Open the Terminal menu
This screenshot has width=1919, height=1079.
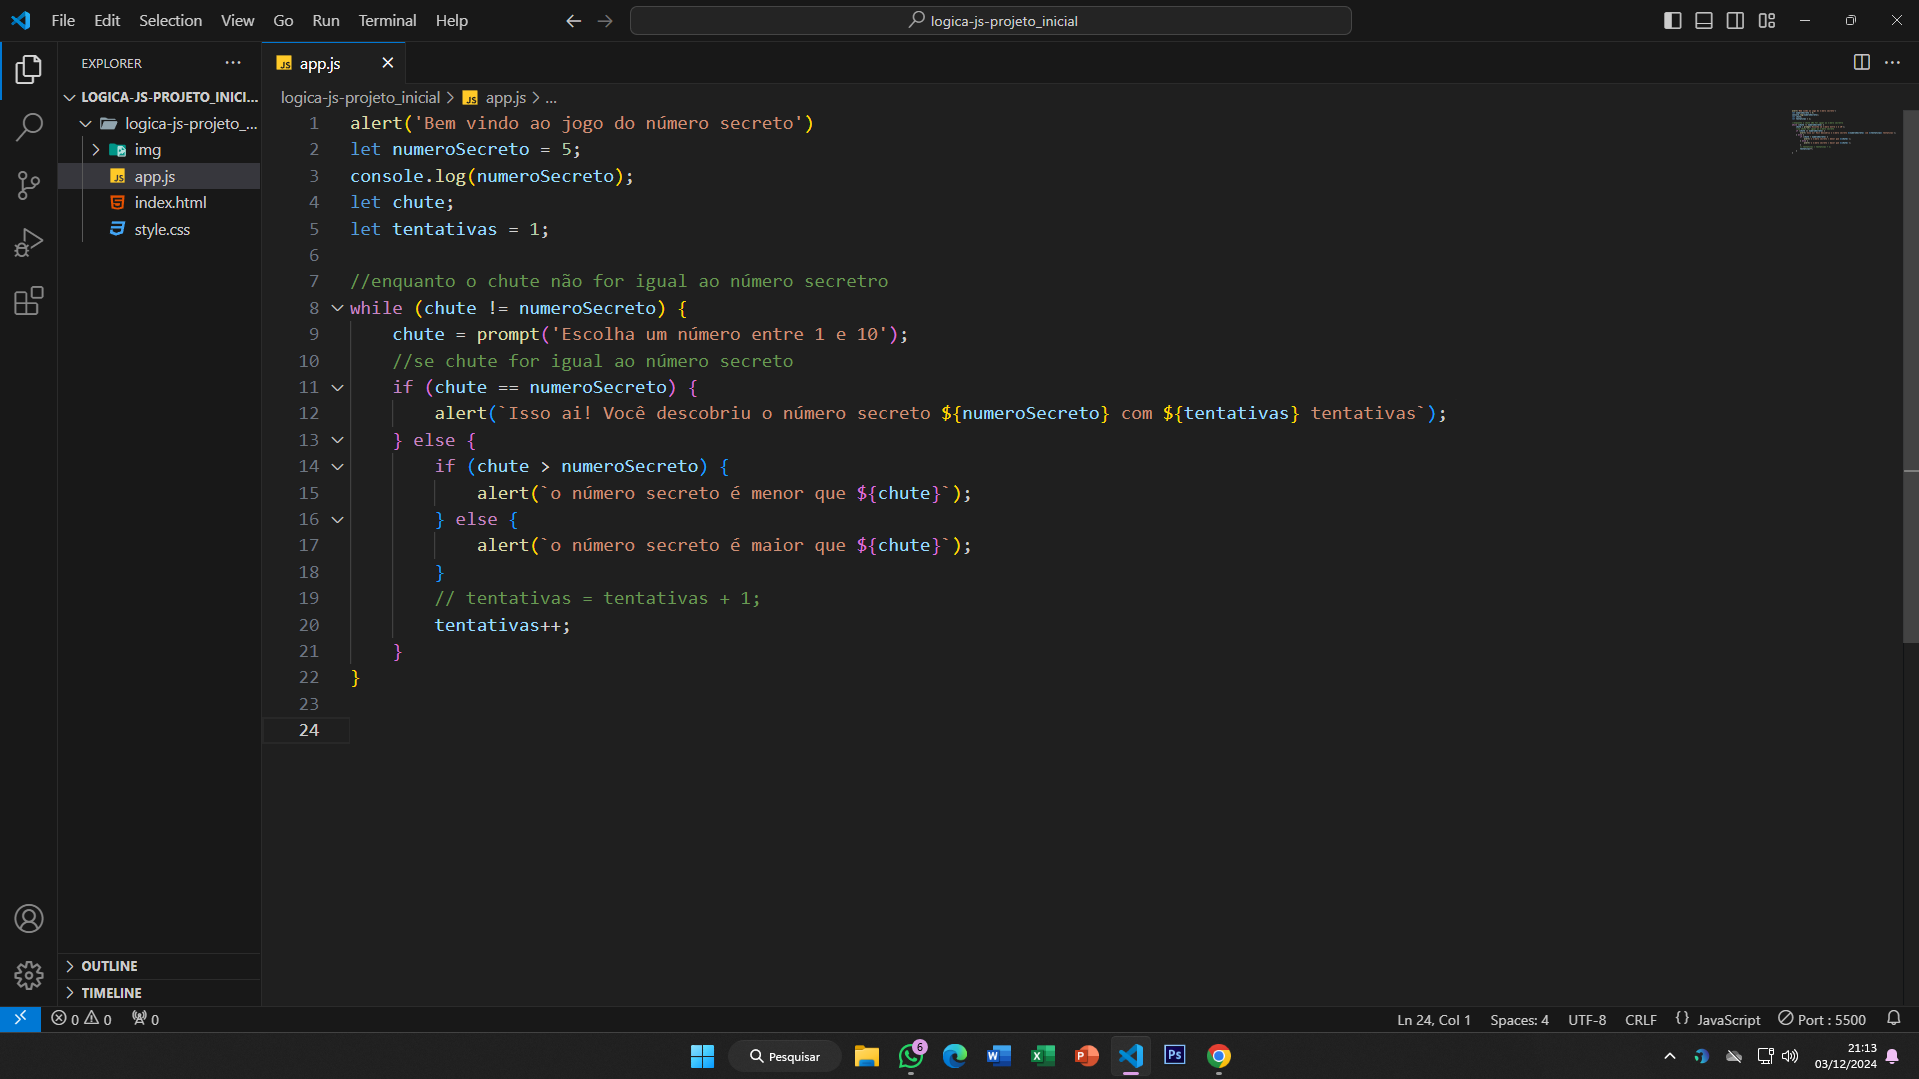tap(387, 21)
